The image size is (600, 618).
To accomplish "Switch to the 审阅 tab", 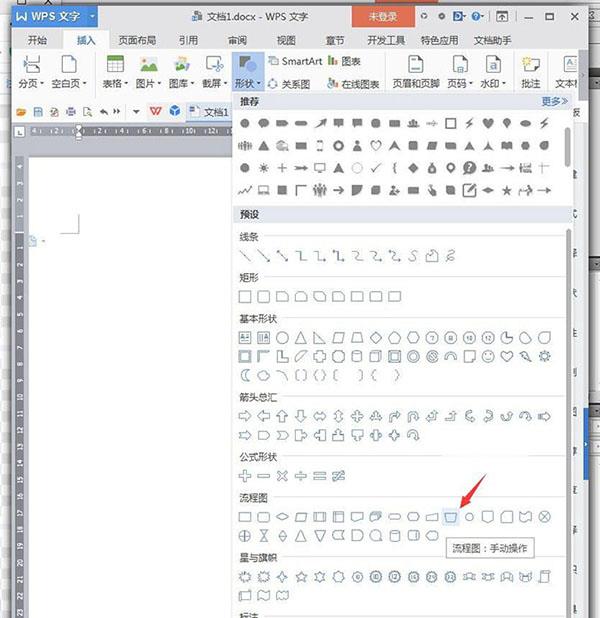I will point(237,40).
